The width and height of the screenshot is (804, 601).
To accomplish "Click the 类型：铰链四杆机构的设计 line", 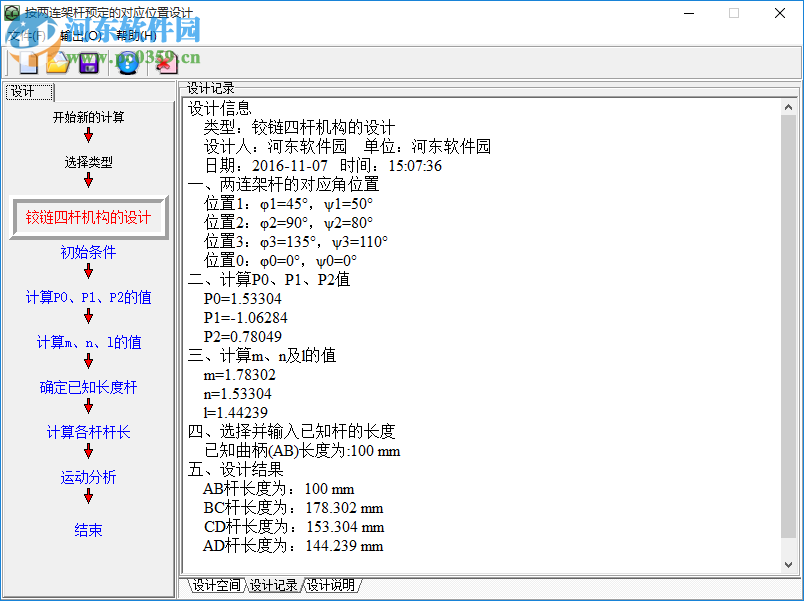I will click(299, 127).
